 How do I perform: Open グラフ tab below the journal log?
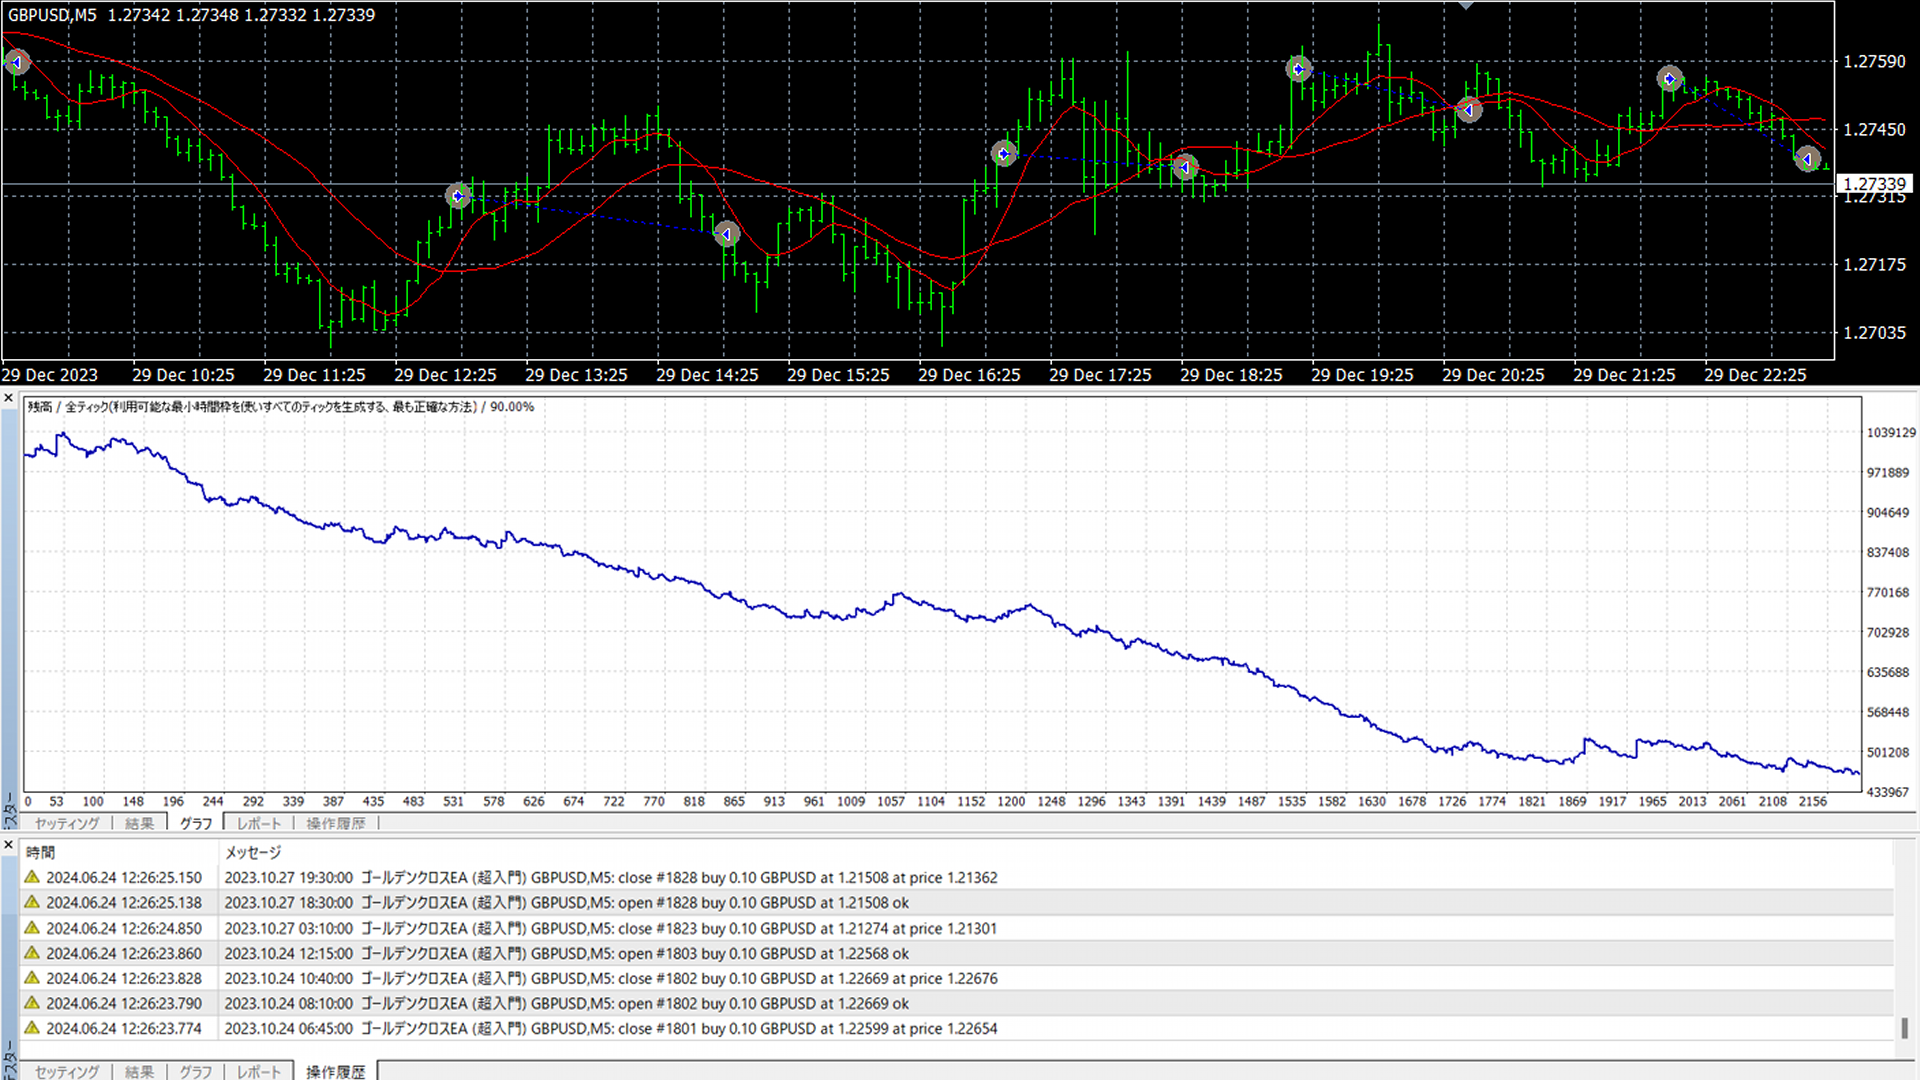point(195,1071)
